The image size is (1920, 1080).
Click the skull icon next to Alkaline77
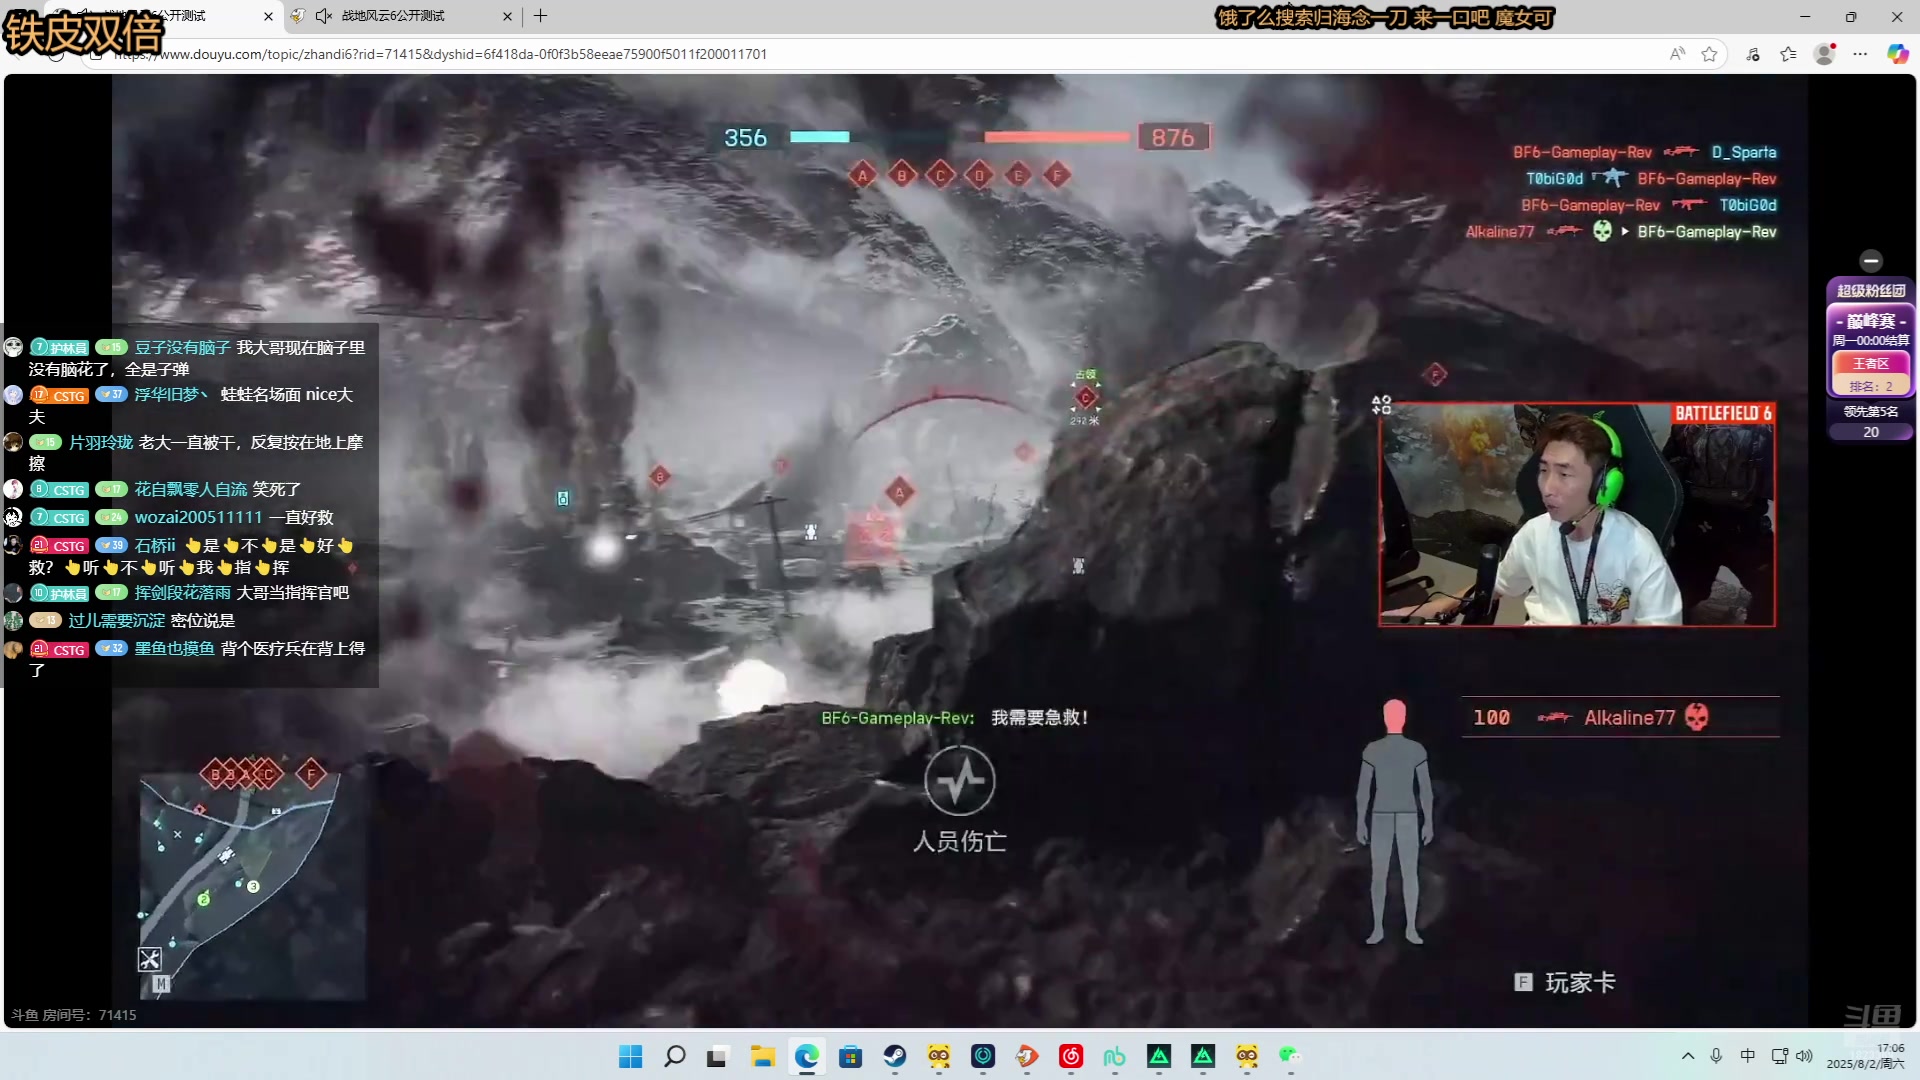(x=1697, y=717)
